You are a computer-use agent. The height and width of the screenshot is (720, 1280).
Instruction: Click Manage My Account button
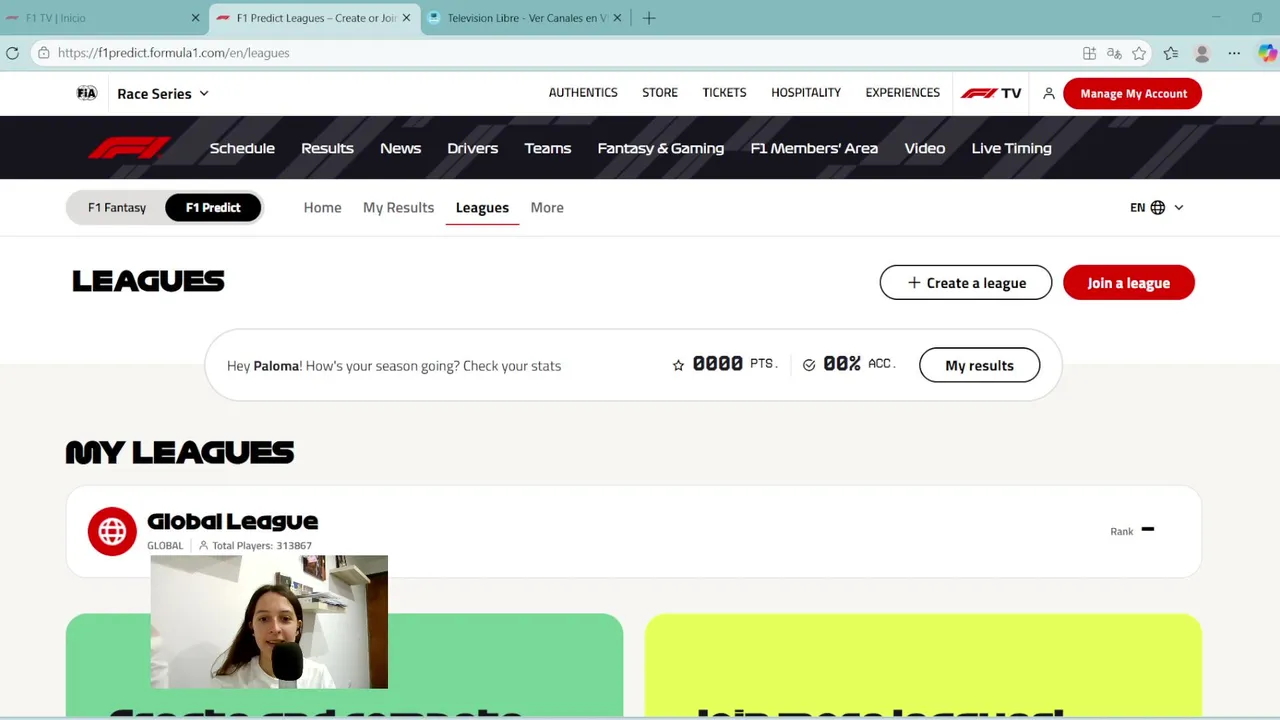[1133, 93]
